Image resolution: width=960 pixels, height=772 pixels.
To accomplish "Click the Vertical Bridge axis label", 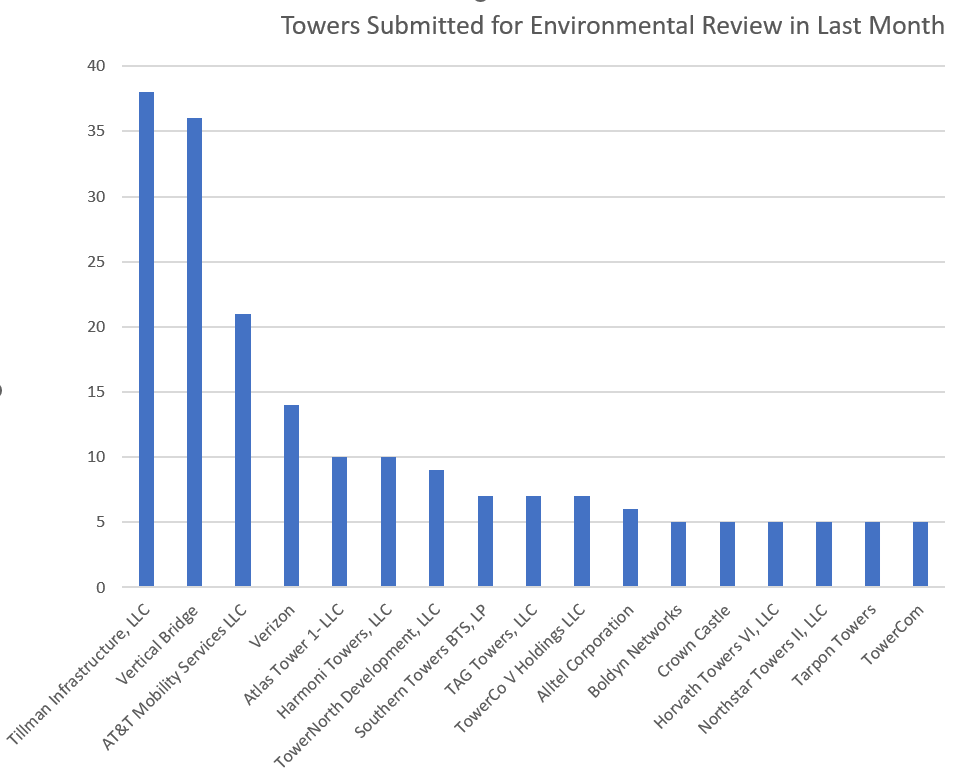I will (x=157, y=645).
